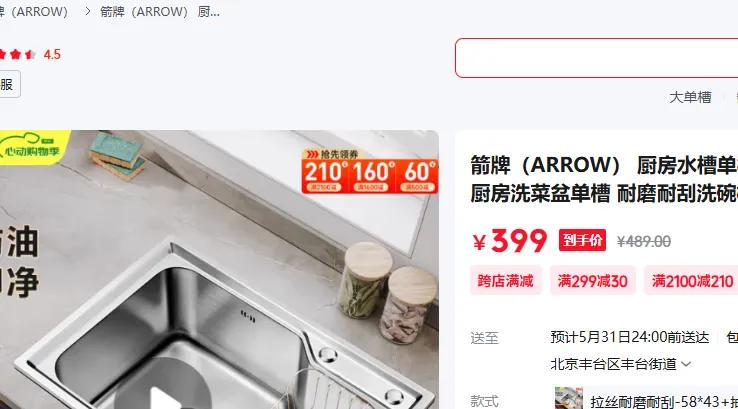The image size is (738, 409).
Task: Select the 满299减30 discount tag
Action: coord(593,281)
